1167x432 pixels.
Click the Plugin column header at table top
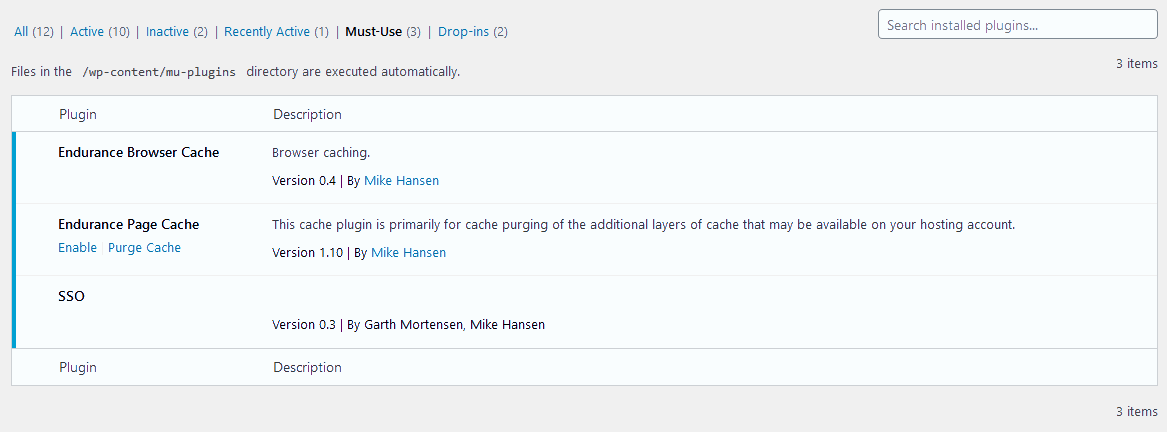click(x=78, y=114)
